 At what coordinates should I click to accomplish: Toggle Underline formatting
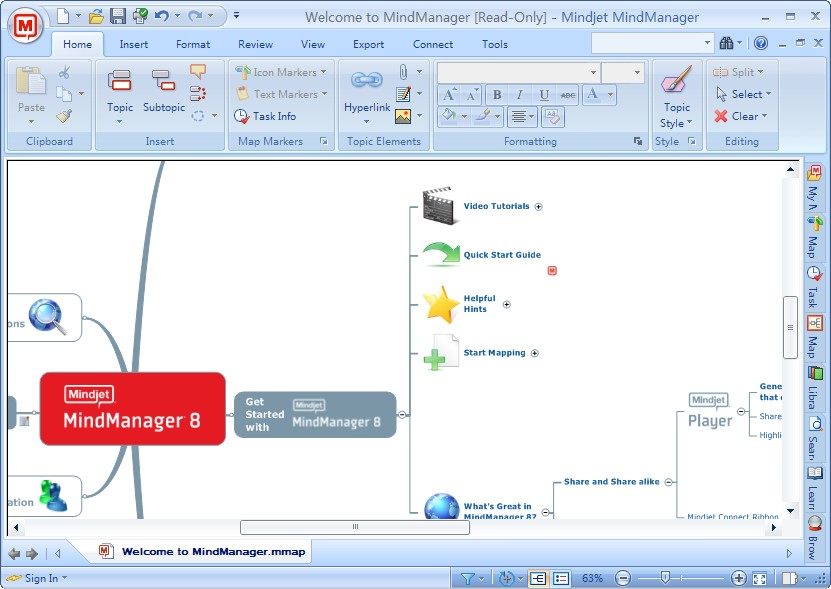[x=544, y=94]
